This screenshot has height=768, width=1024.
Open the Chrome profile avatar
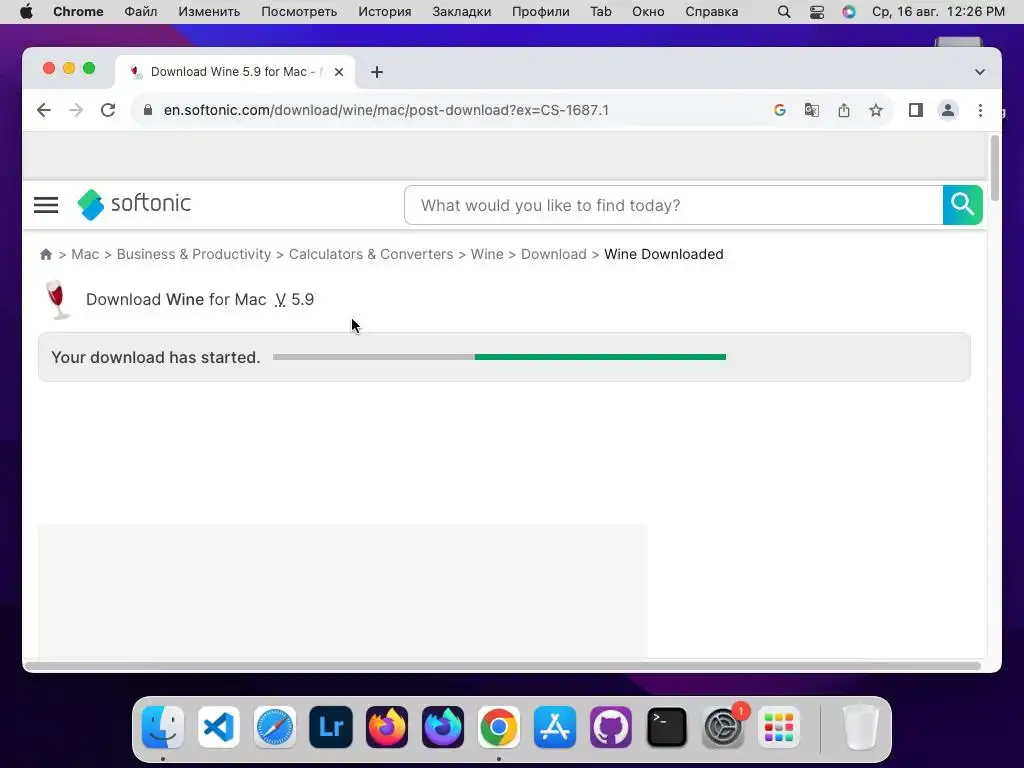tap(948, 110)
